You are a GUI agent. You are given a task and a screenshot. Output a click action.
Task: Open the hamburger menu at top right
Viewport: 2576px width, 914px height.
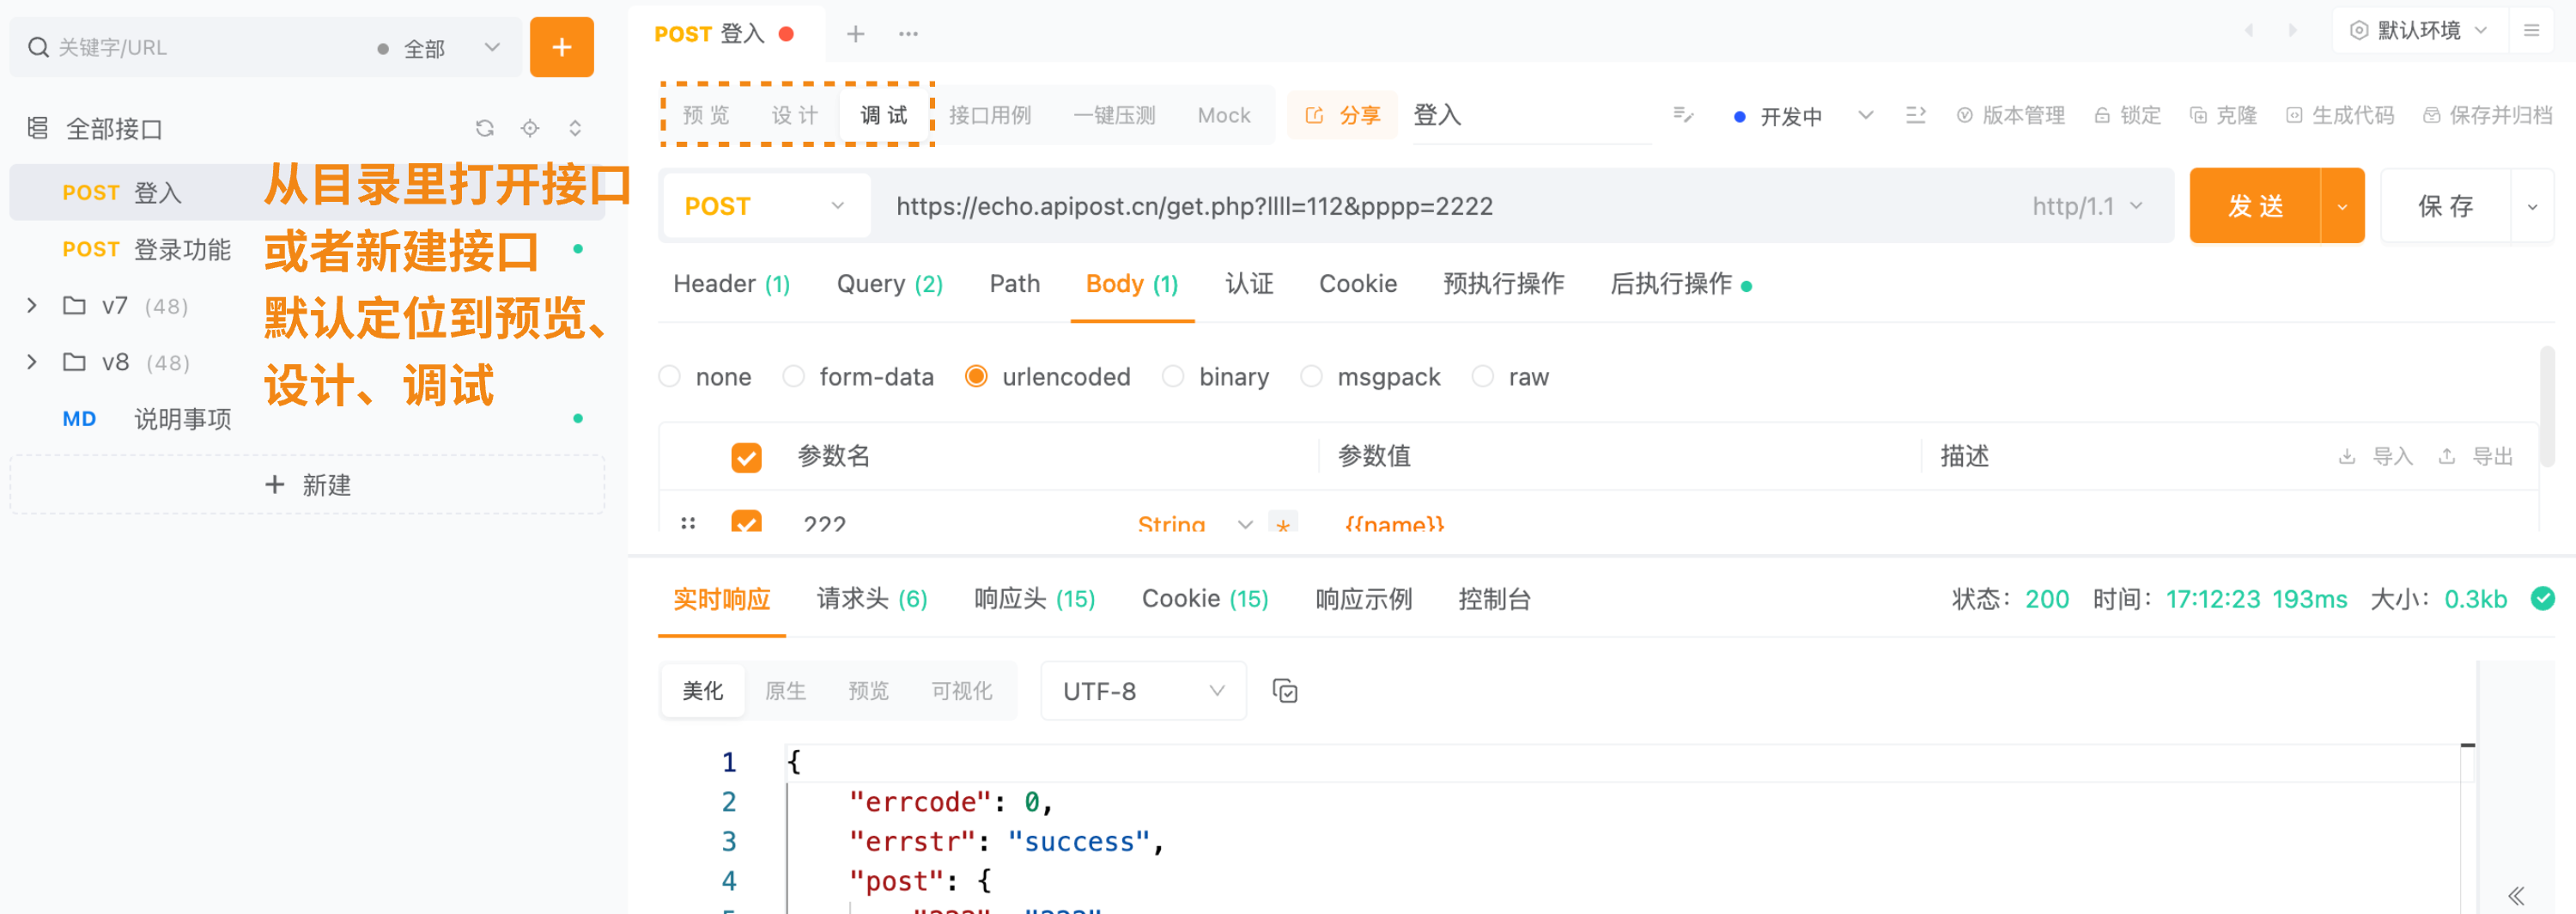[2531, 30]
